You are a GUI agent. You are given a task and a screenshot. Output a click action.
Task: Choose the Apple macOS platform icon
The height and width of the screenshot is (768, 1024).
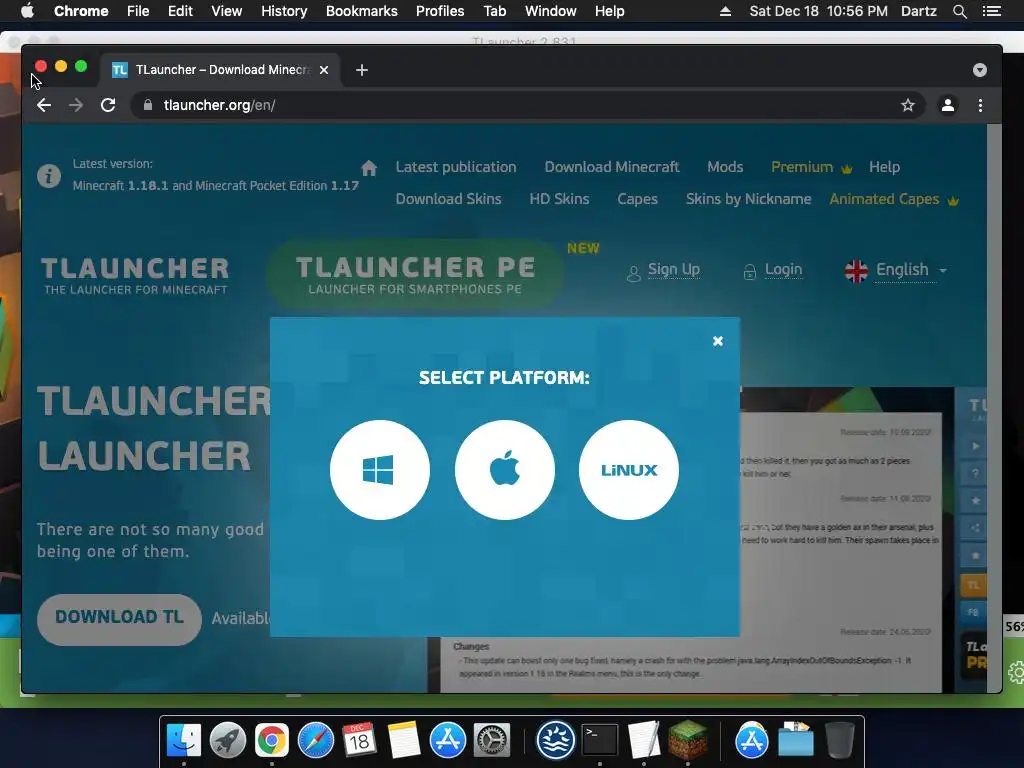point(504,470)
